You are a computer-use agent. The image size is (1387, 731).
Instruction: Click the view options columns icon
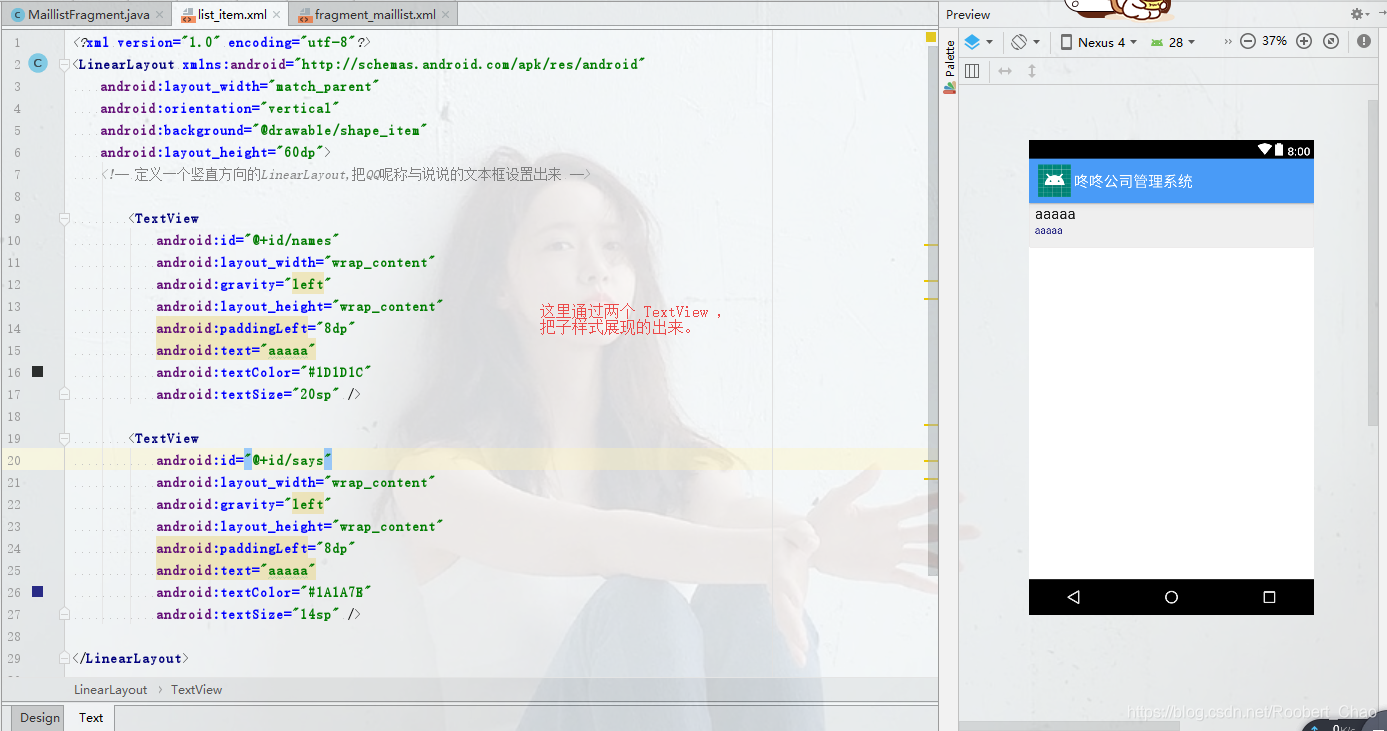(x=972, y=71)
